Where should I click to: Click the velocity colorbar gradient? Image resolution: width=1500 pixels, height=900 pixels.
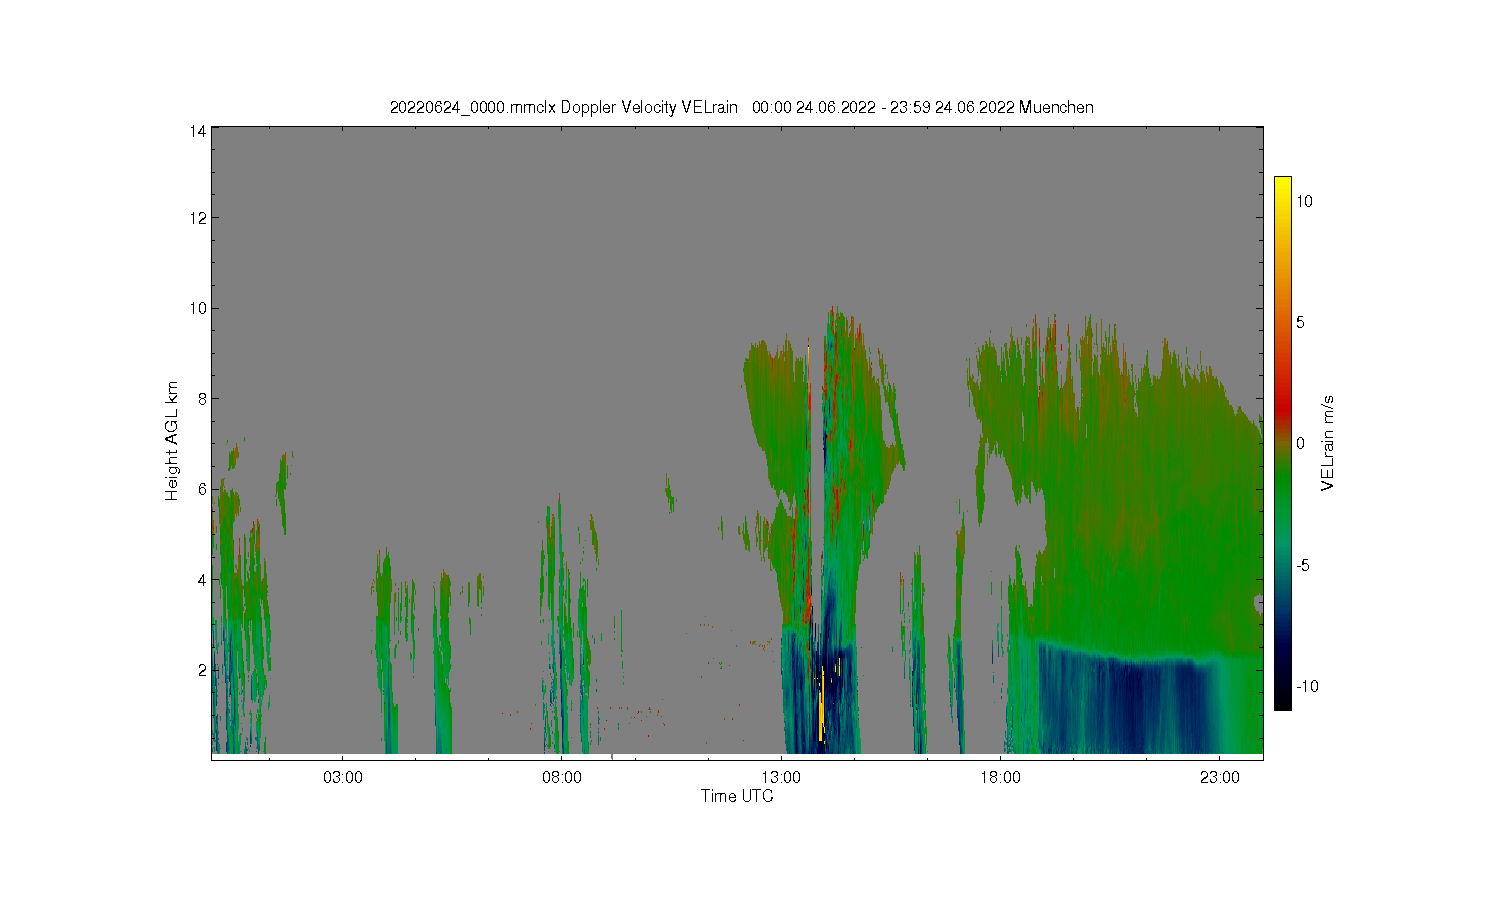tap(1282, 443)
